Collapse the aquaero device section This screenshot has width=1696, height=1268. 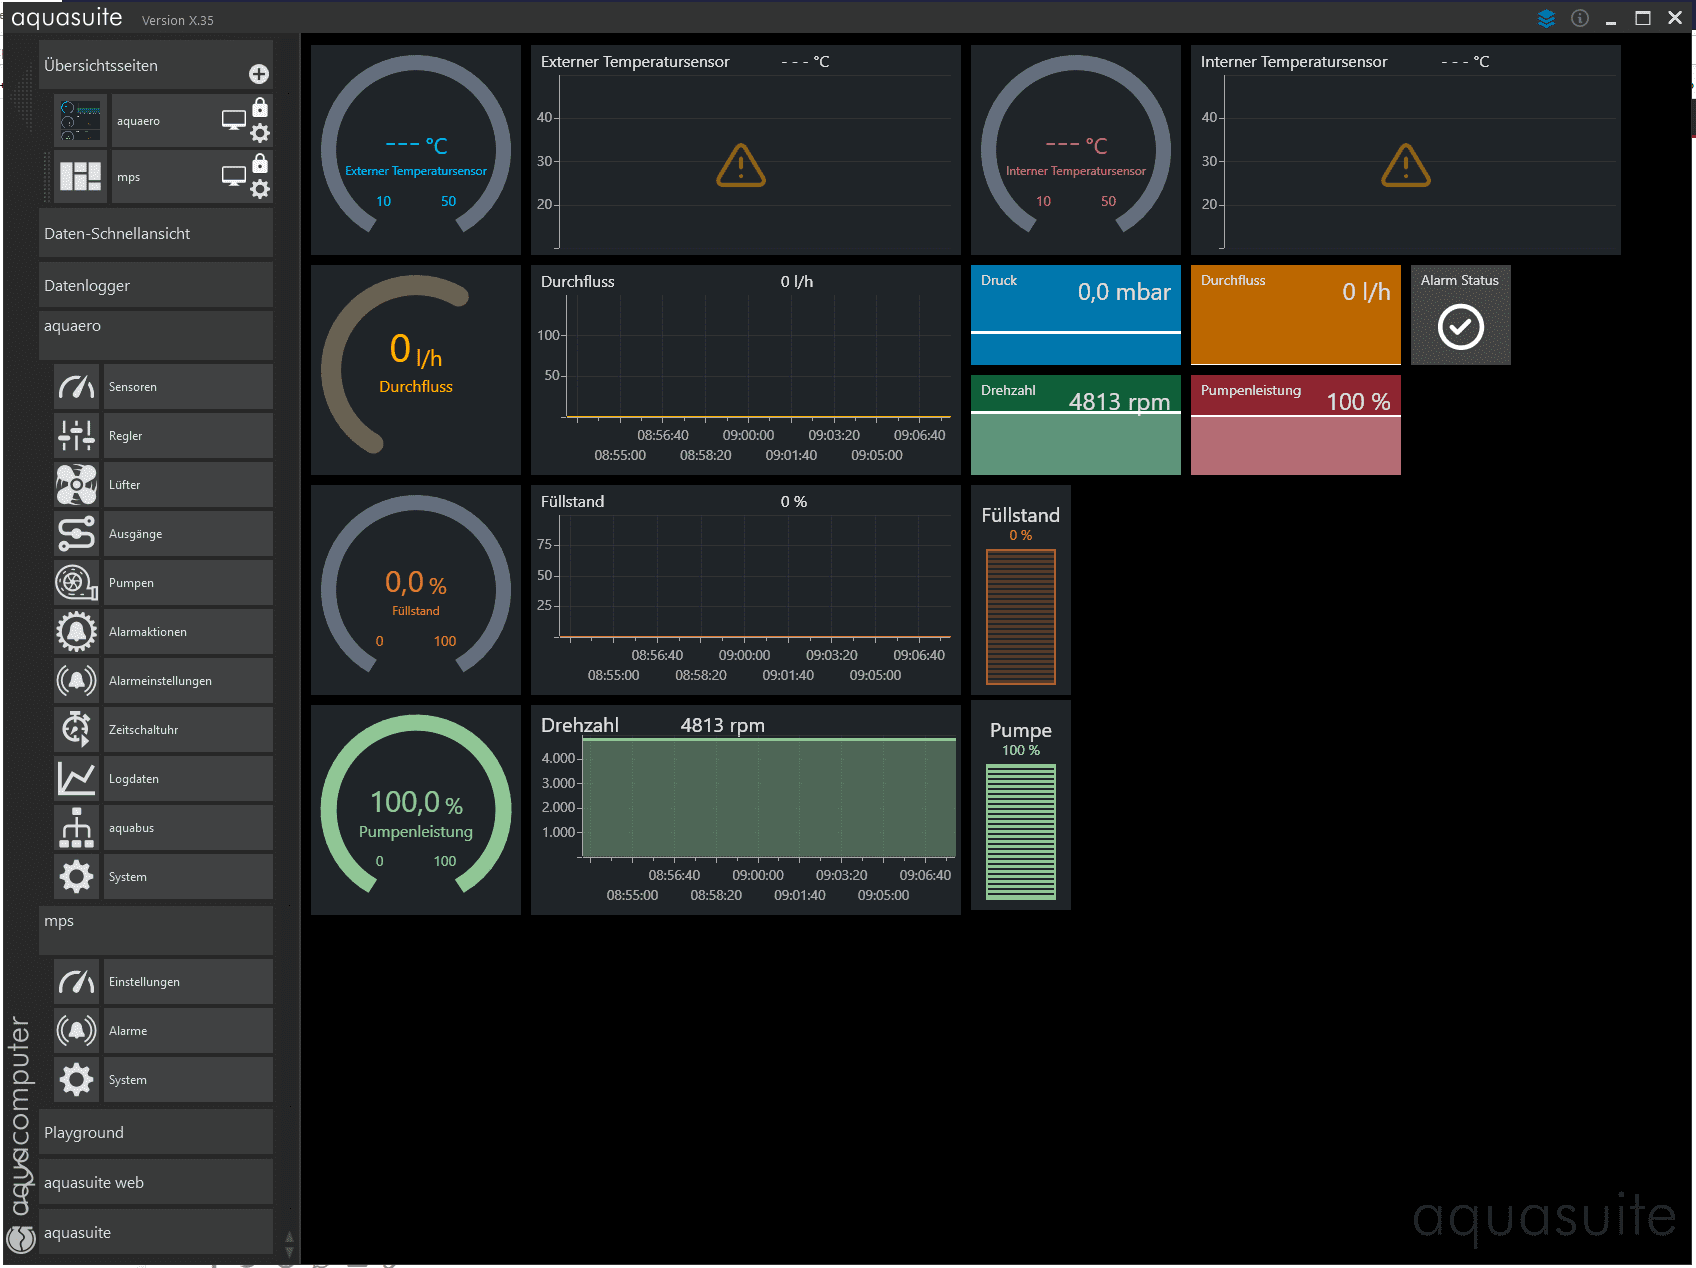[156, 335]
